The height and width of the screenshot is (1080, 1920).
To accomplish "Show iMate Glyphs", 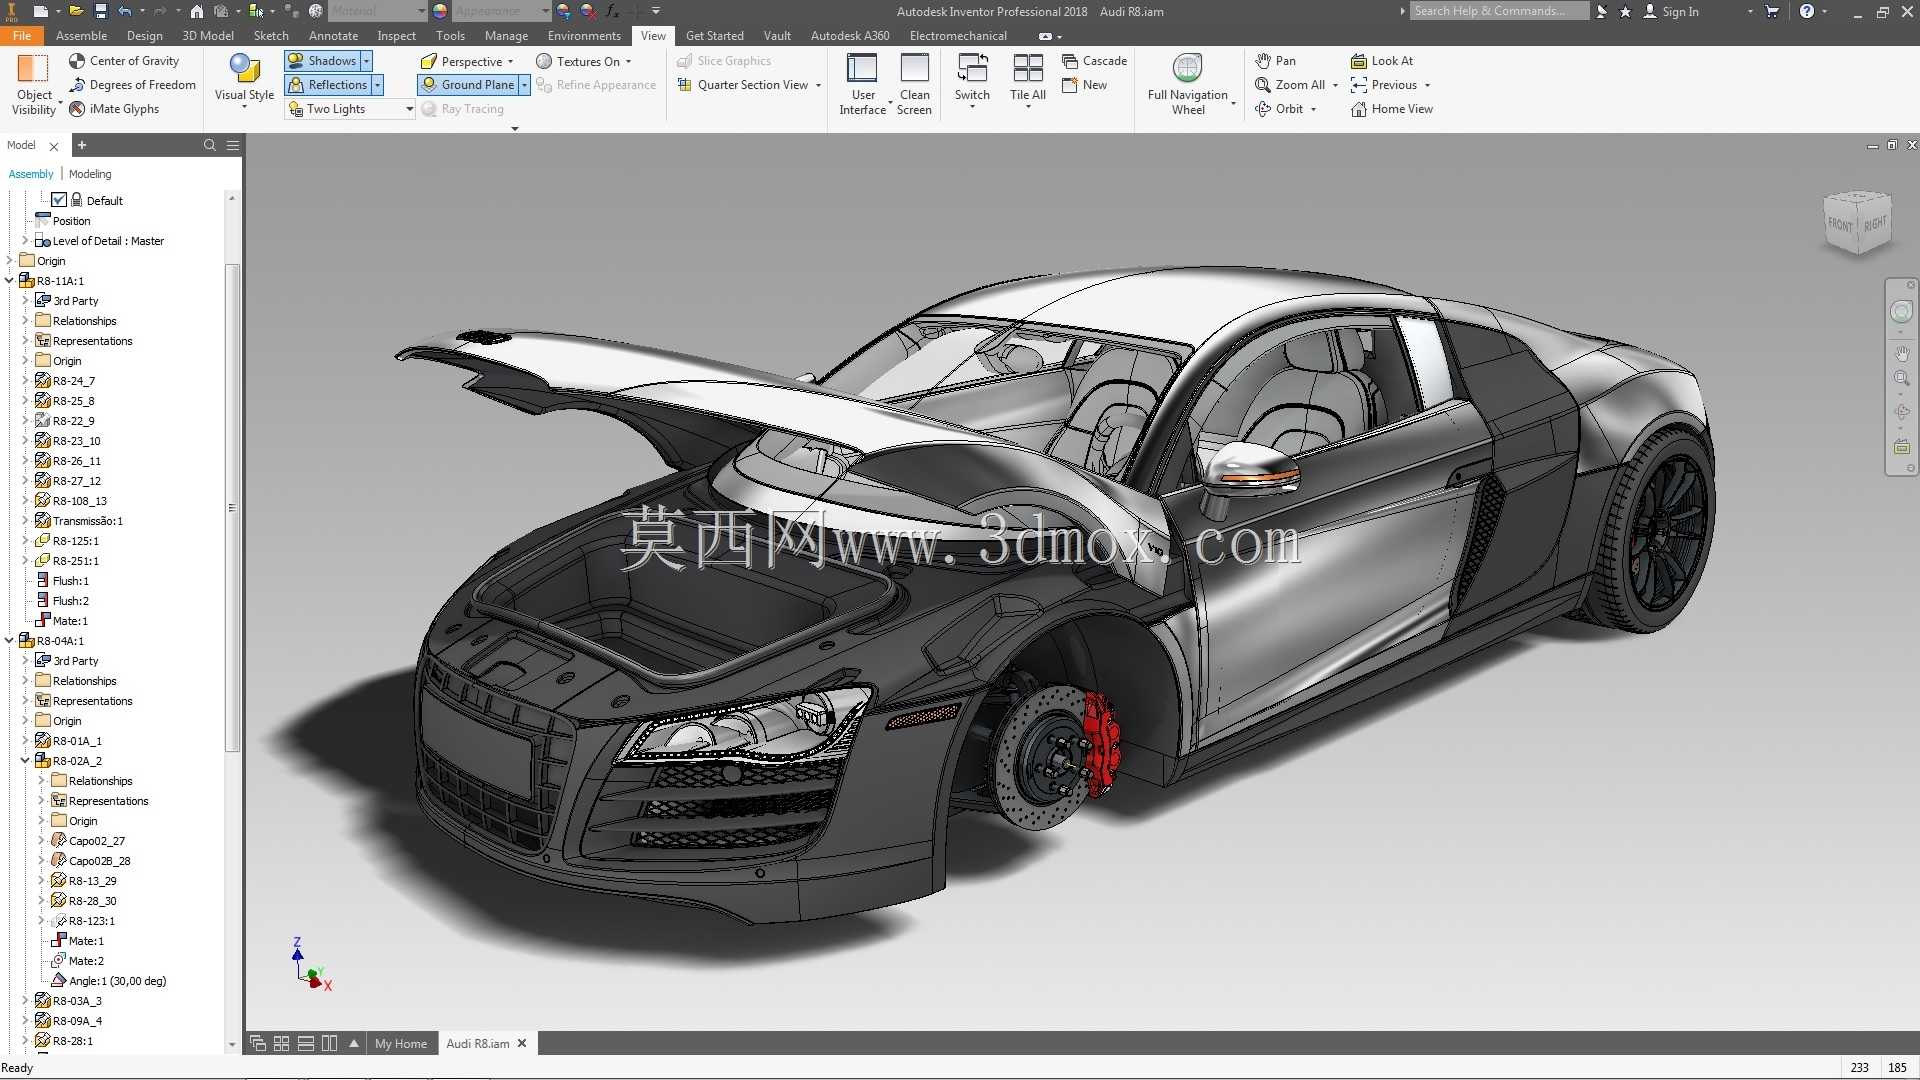I will tap(114, 109).
